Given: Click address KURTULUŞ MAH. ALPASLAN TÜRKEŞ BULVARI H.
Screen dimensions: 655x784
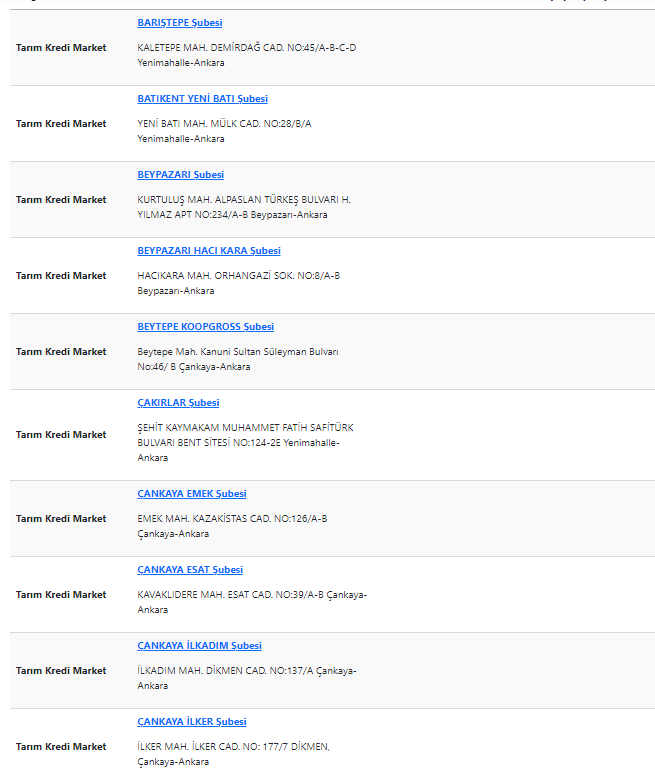Looking at the screenshot, I should pyautogui.click(x=244, y=200).
